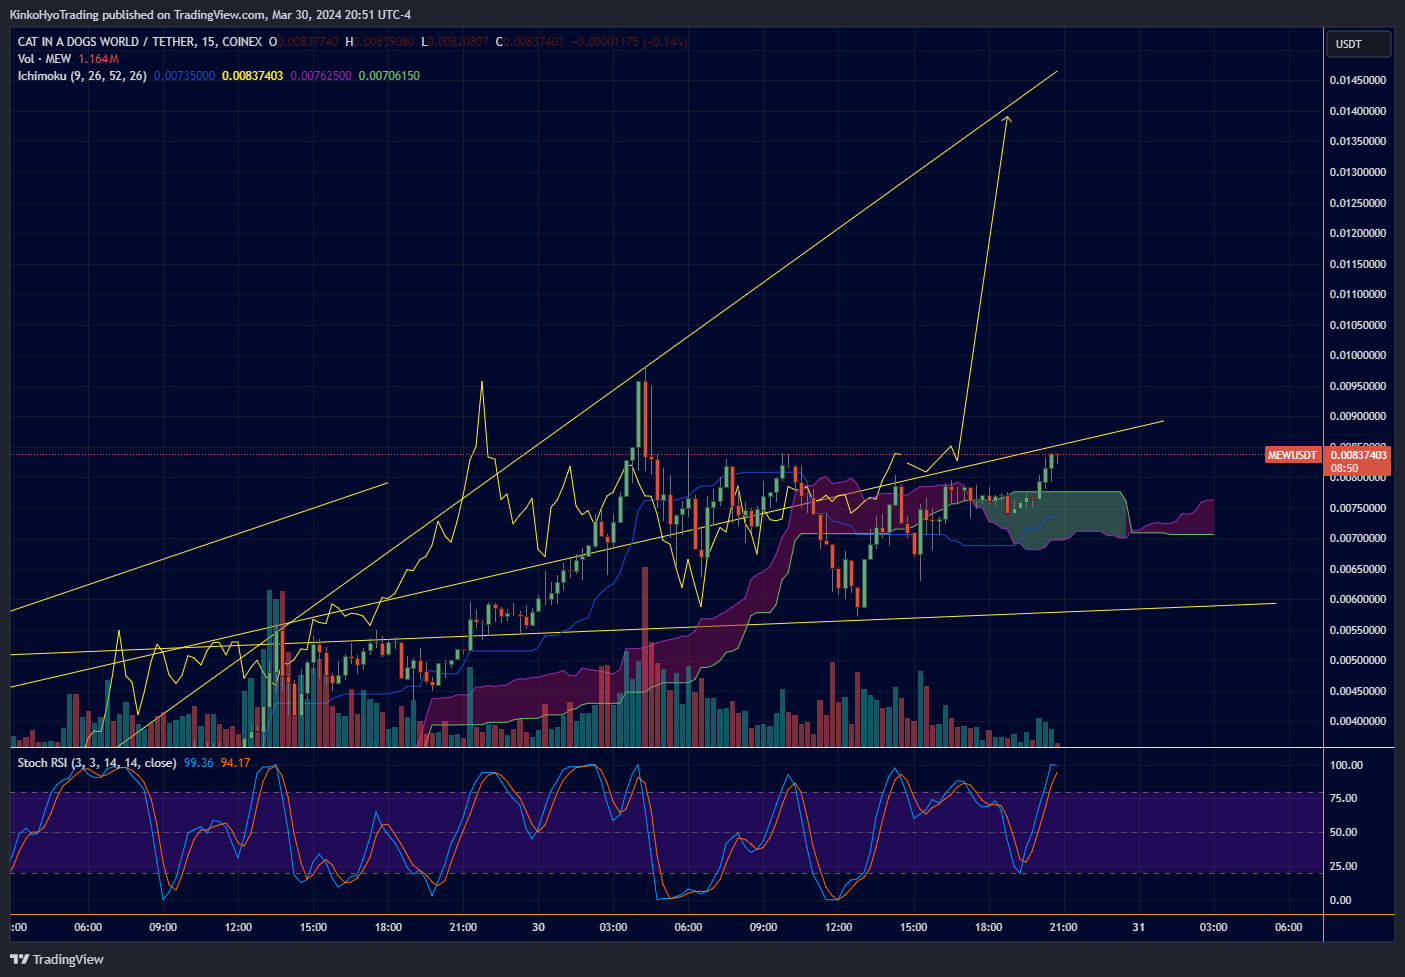Click the 100.00 Stoch RSI axis label
The image size is (1405, 977).
pos(1346,765)
